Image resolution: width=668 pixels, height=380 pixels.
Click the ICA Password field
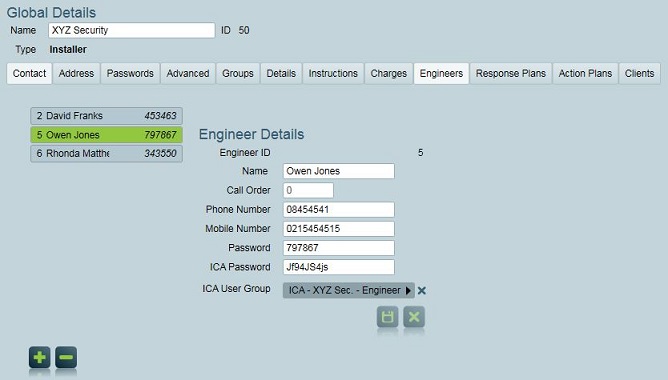pos(339,267)
